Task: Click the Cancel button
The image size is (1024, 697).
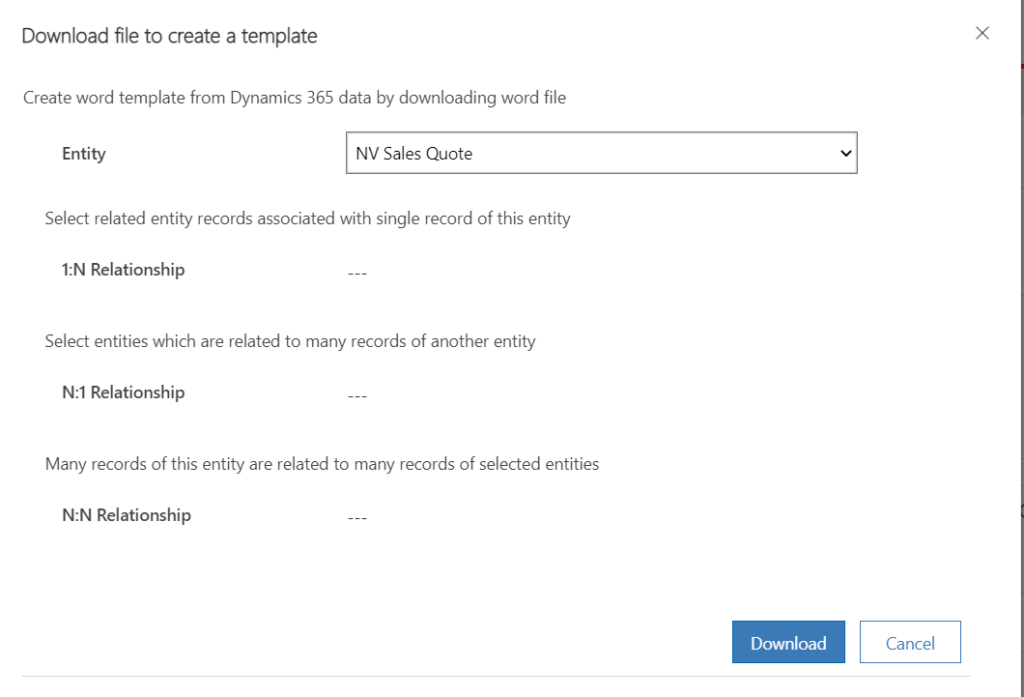Action: 909,641
